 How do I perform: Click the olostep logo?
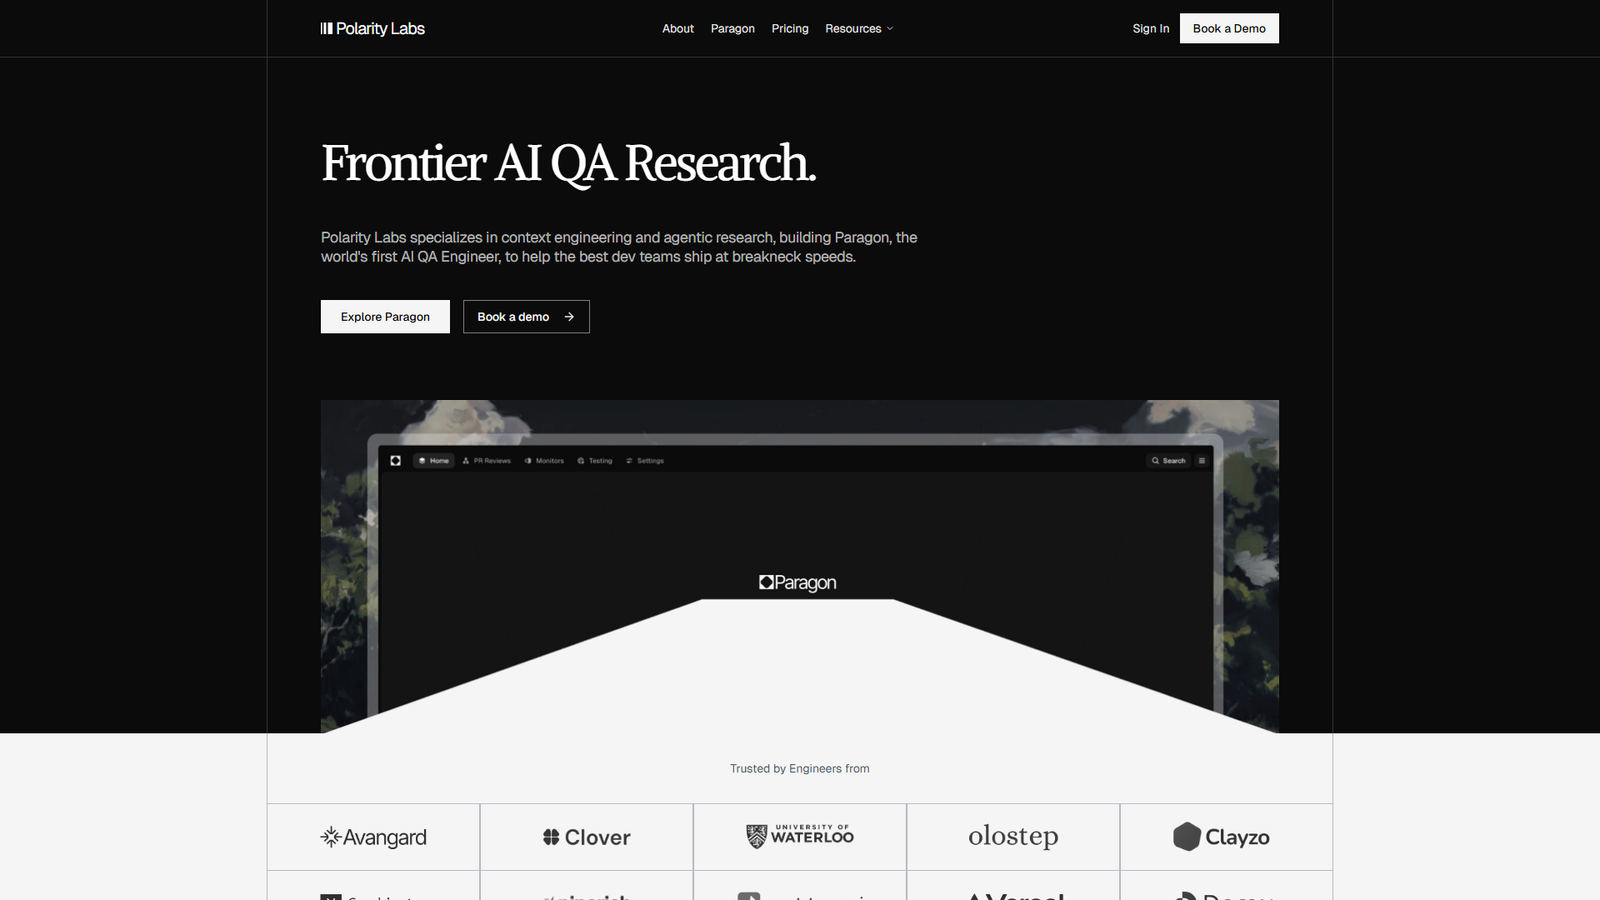point(1013,837)
